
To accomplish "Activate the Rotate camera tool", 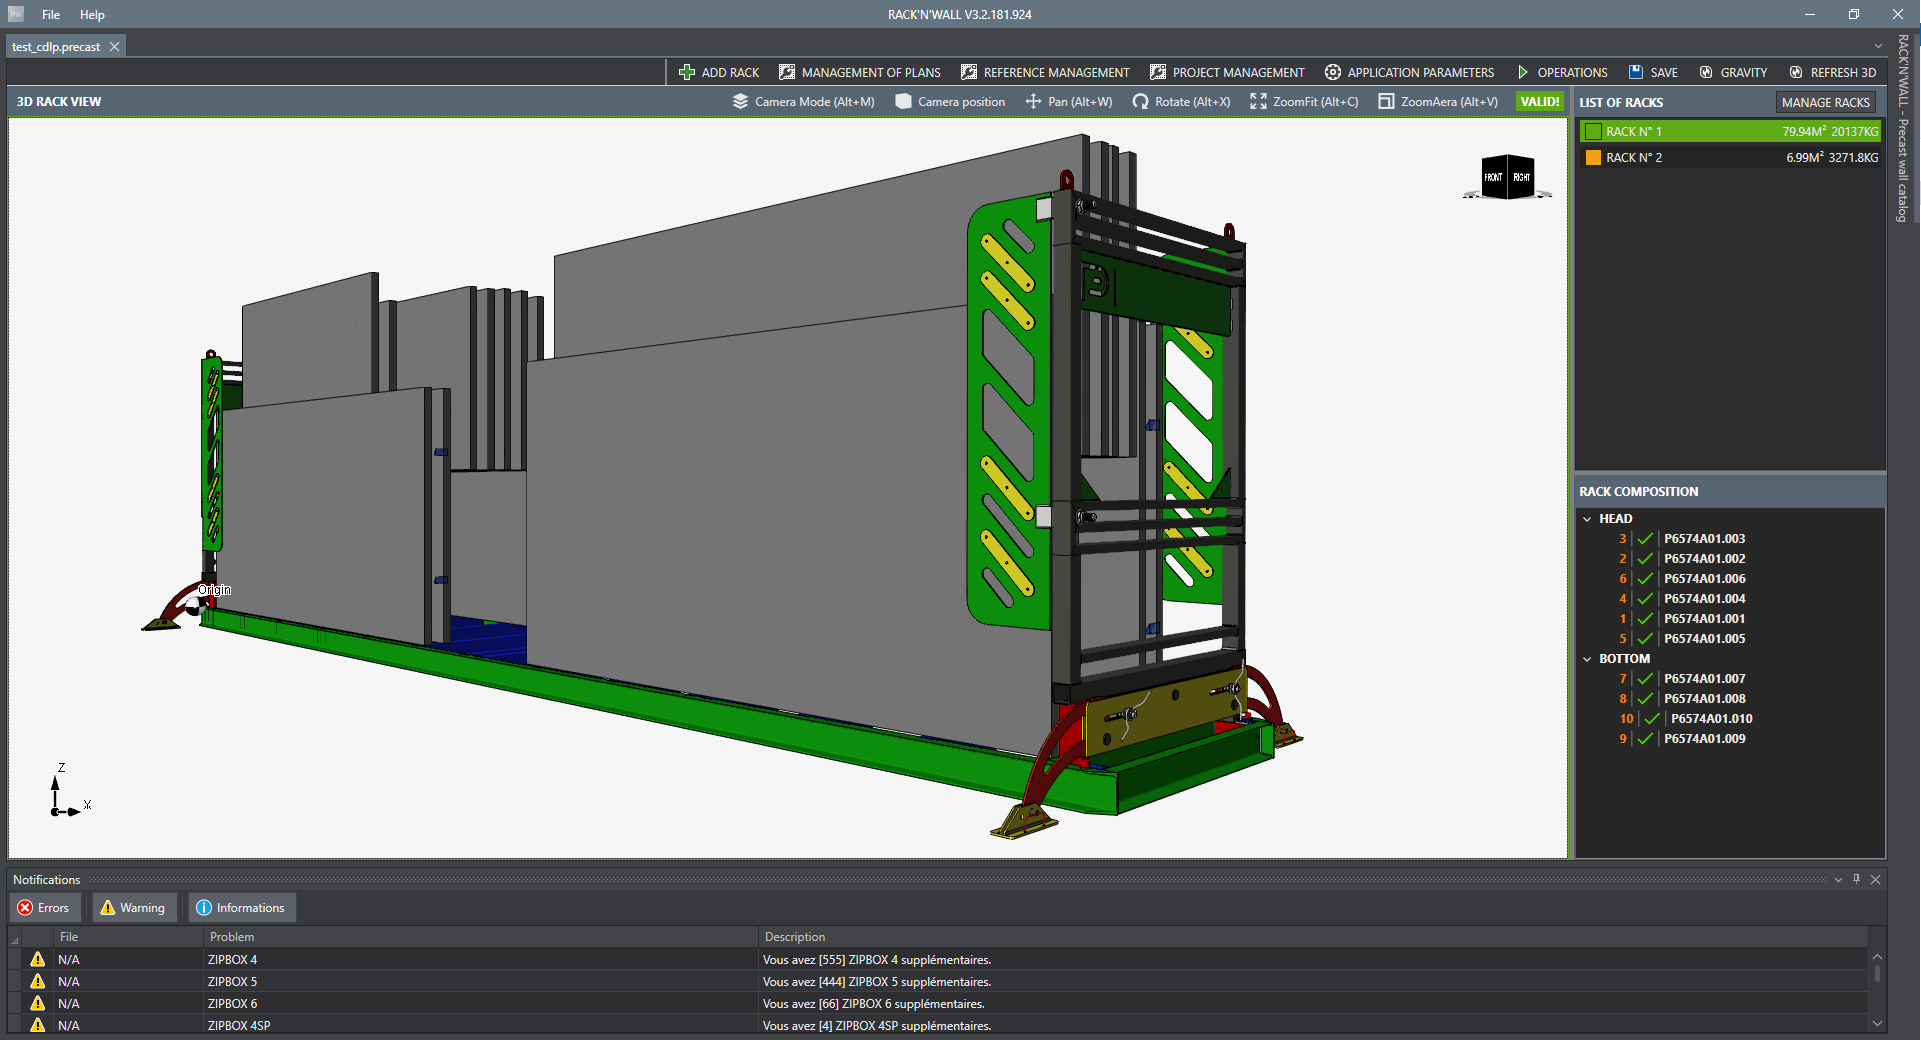I will tap(1181, 102).
